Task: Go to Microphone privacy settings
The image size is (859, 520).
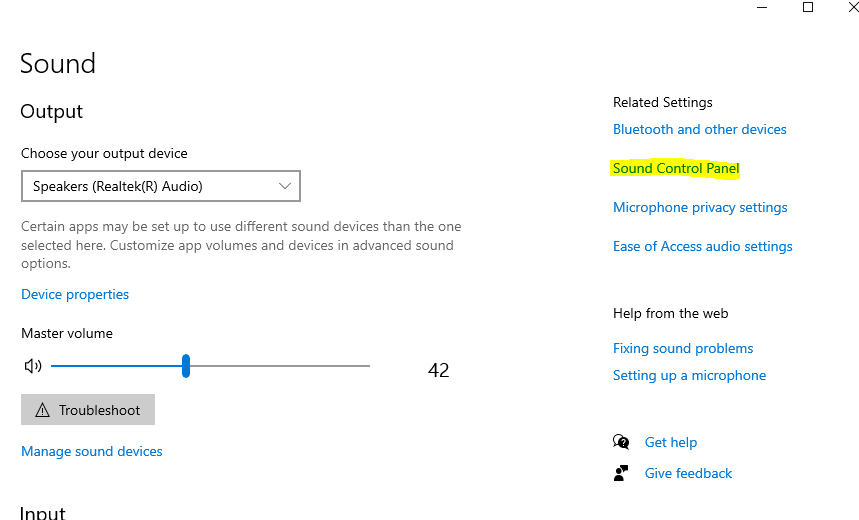Action: coord(700,207)
